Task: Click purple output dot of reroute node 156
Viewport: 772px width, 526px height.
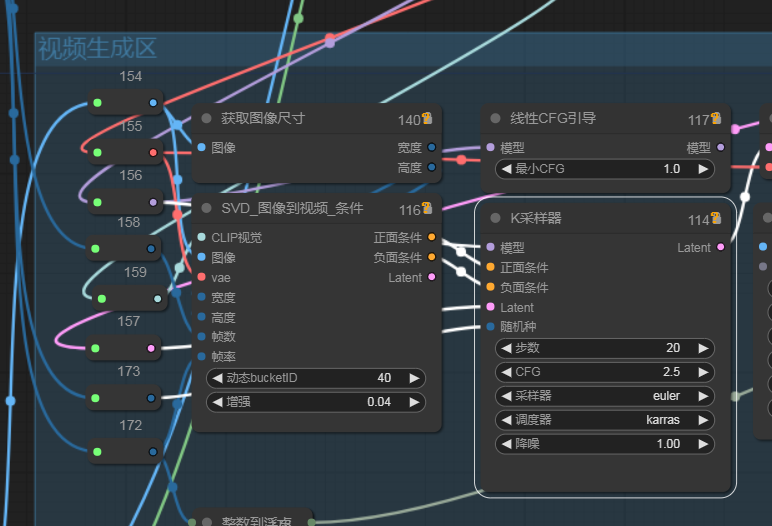Action: click(x=153, y=202)
